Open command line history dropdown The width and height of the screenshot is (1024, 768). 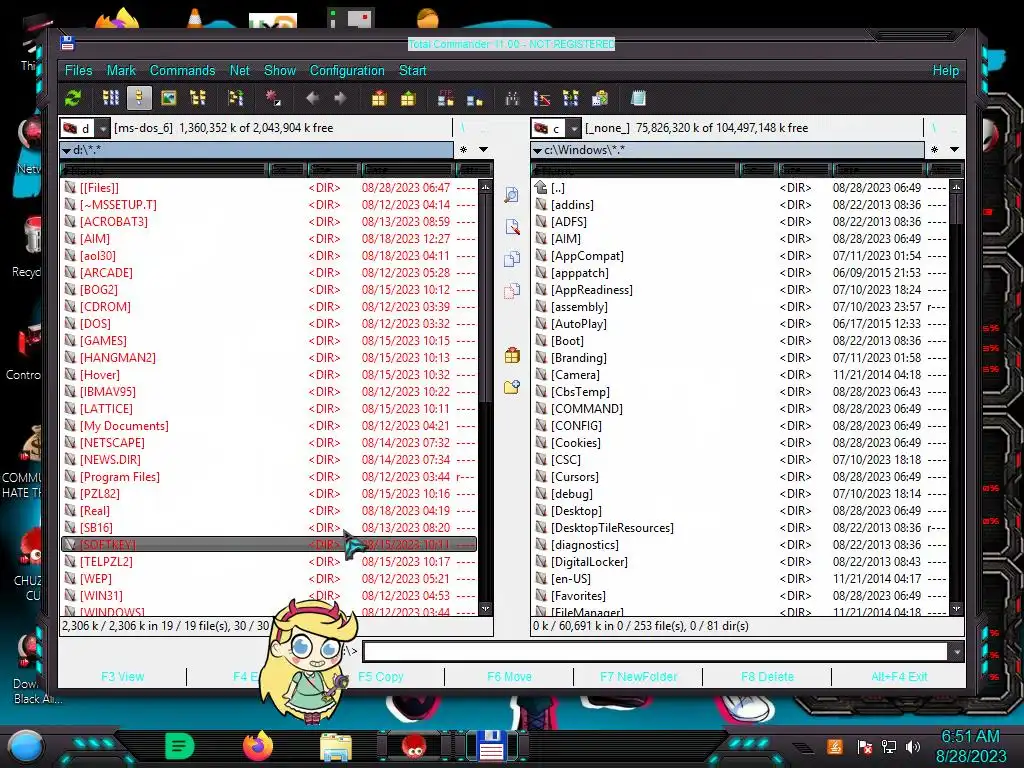point(956,651)
